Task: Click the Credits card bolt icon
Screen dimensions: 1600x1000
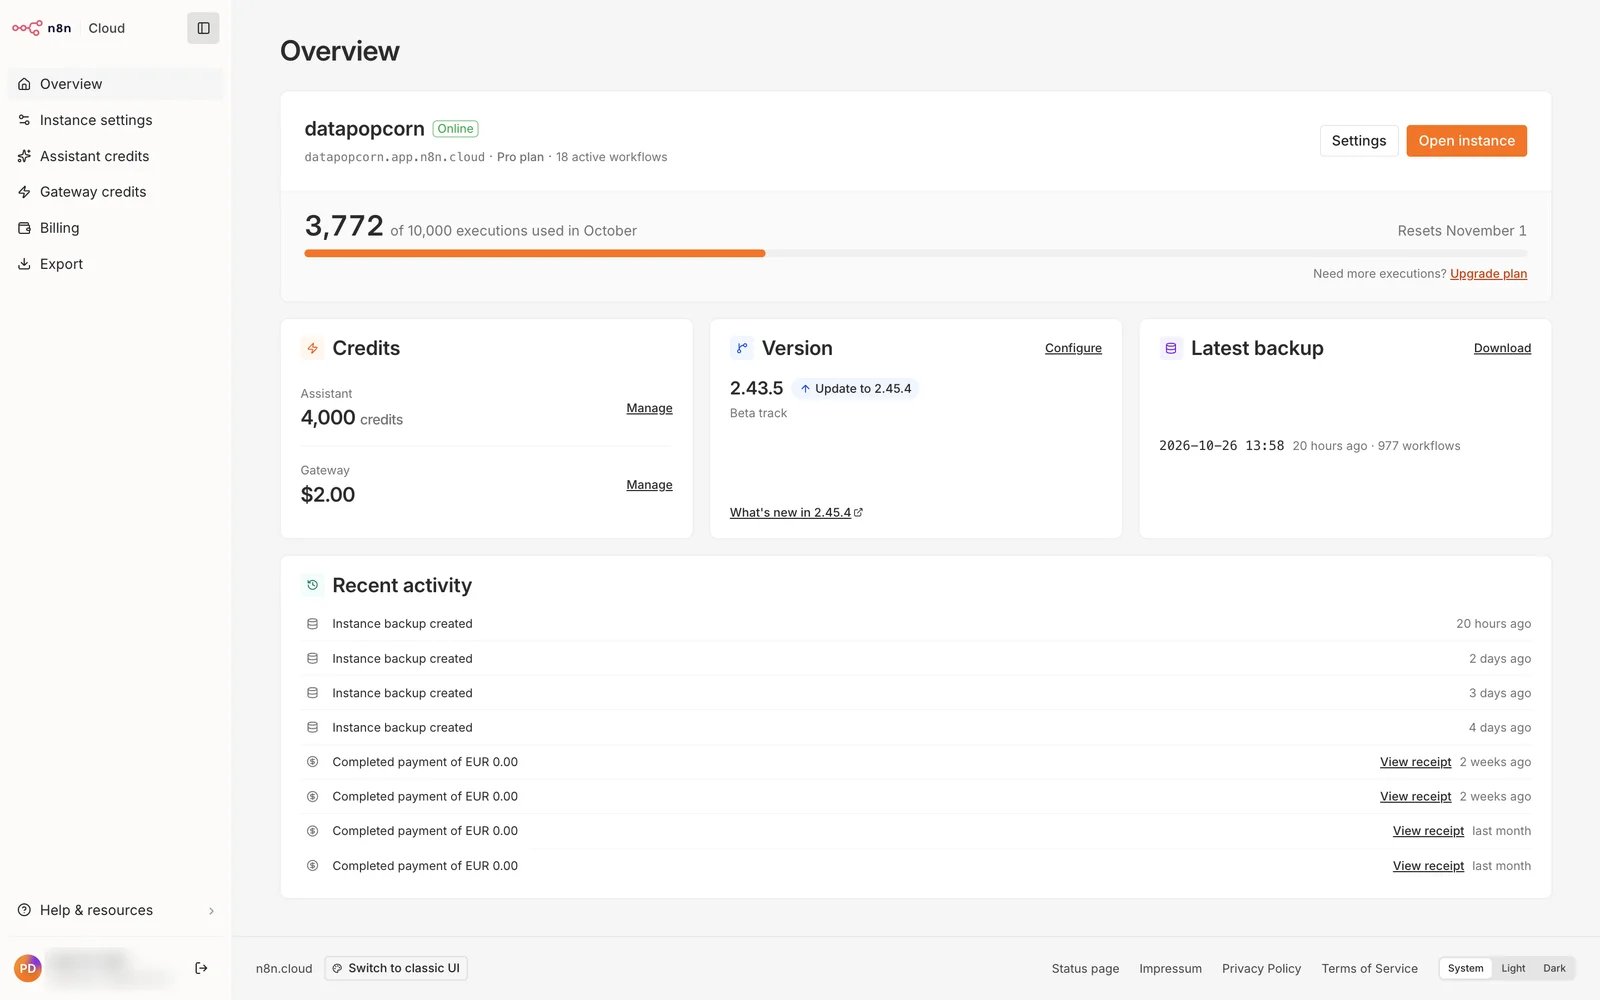Action: pyautogui.click(x=312, y=348)
